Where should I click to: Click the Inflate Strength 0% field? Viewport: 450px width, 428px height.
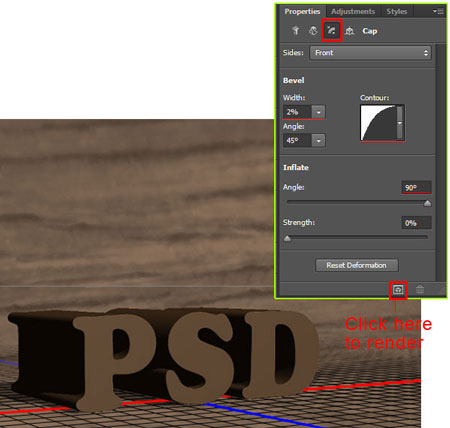click(x=417, y=223)
